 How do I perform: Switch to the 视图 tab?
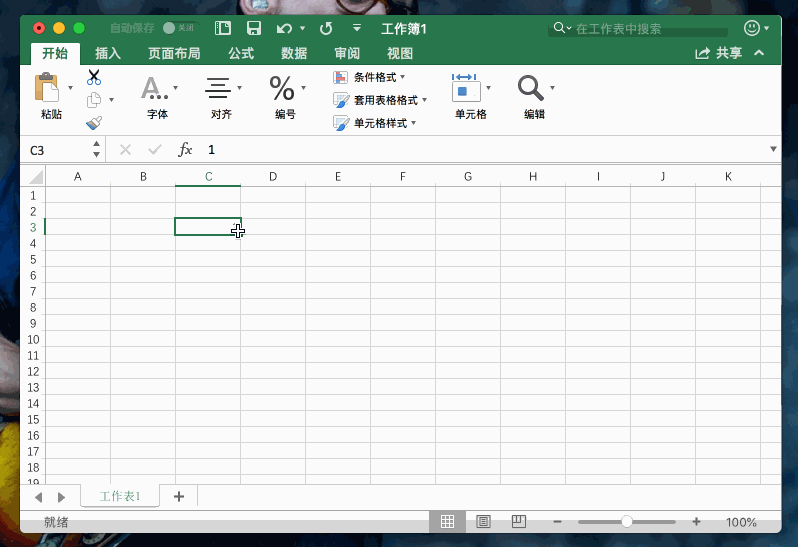click(400, 53)
